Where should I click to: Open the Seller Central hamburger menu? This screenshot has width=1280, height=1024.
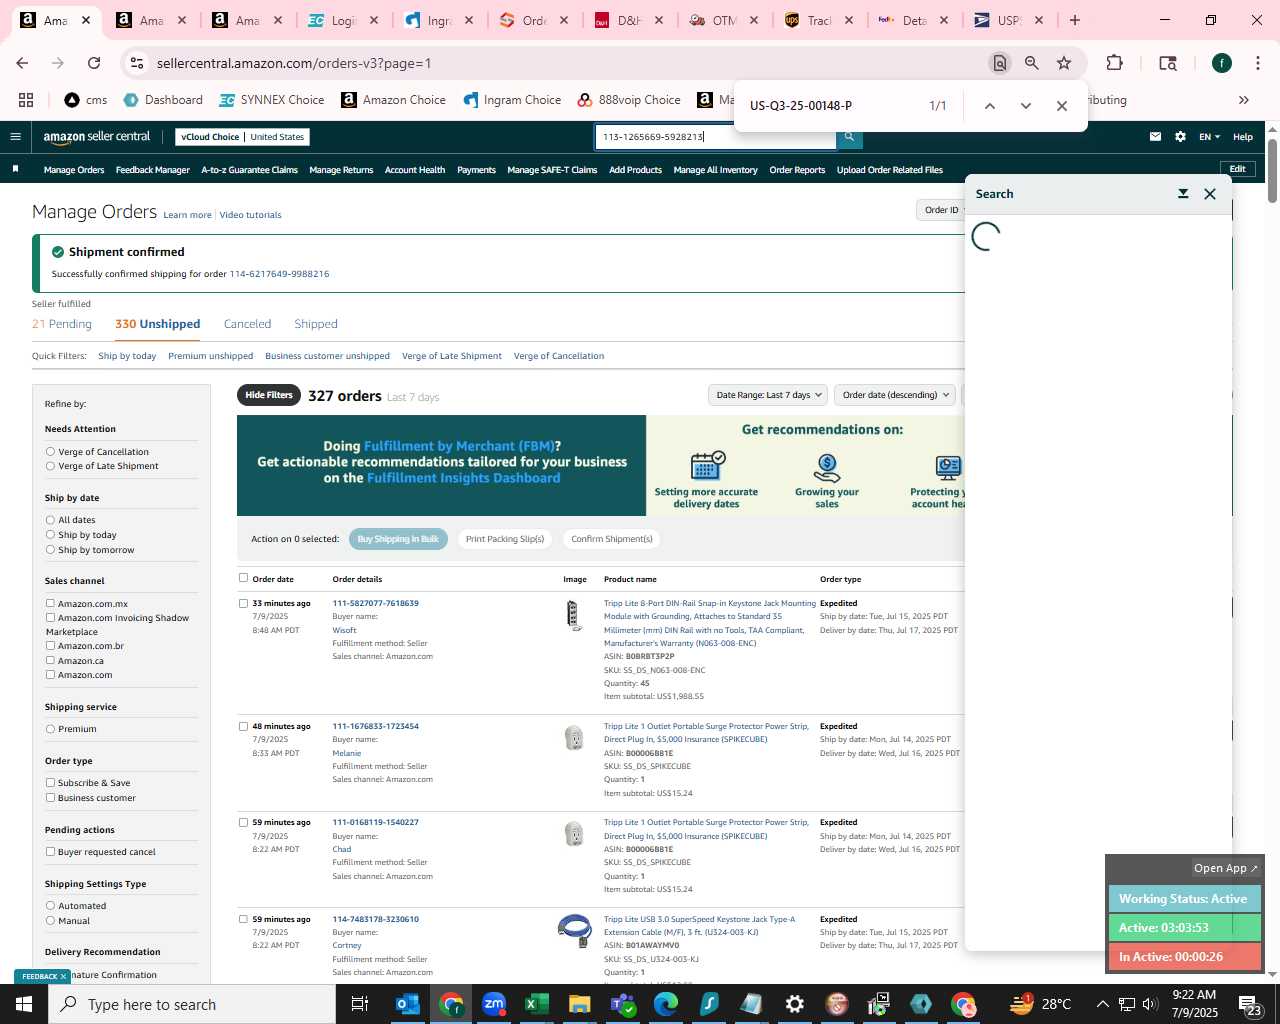click(x=15, y=137)
